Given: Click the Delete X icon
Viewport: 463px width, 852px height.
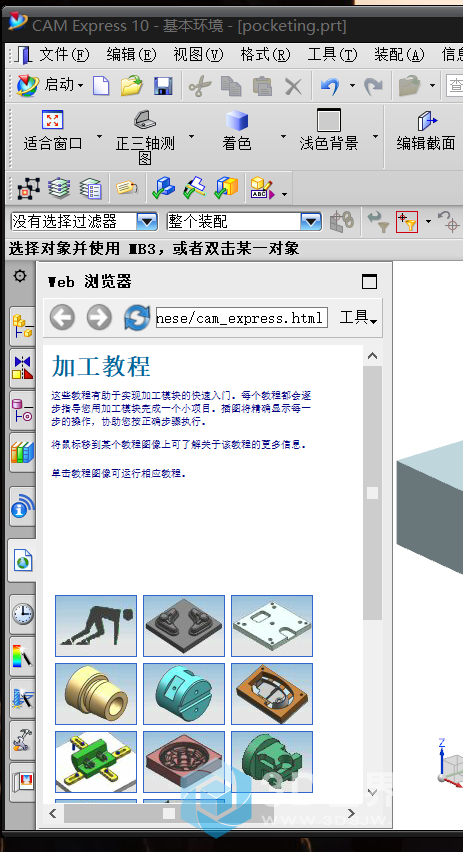Looking at the screenshot, I should click(x=293, y=86).
